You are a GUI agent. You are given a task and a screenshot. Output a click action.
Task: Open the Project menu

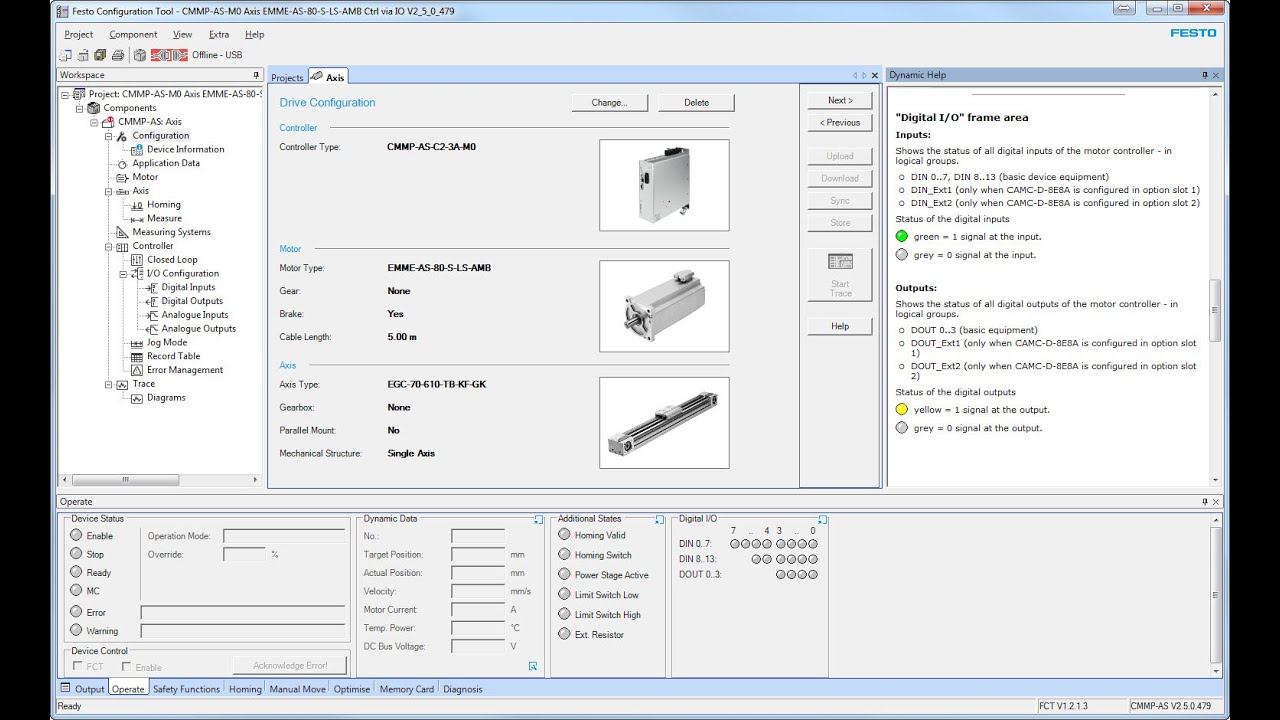[x=79, y=35]
